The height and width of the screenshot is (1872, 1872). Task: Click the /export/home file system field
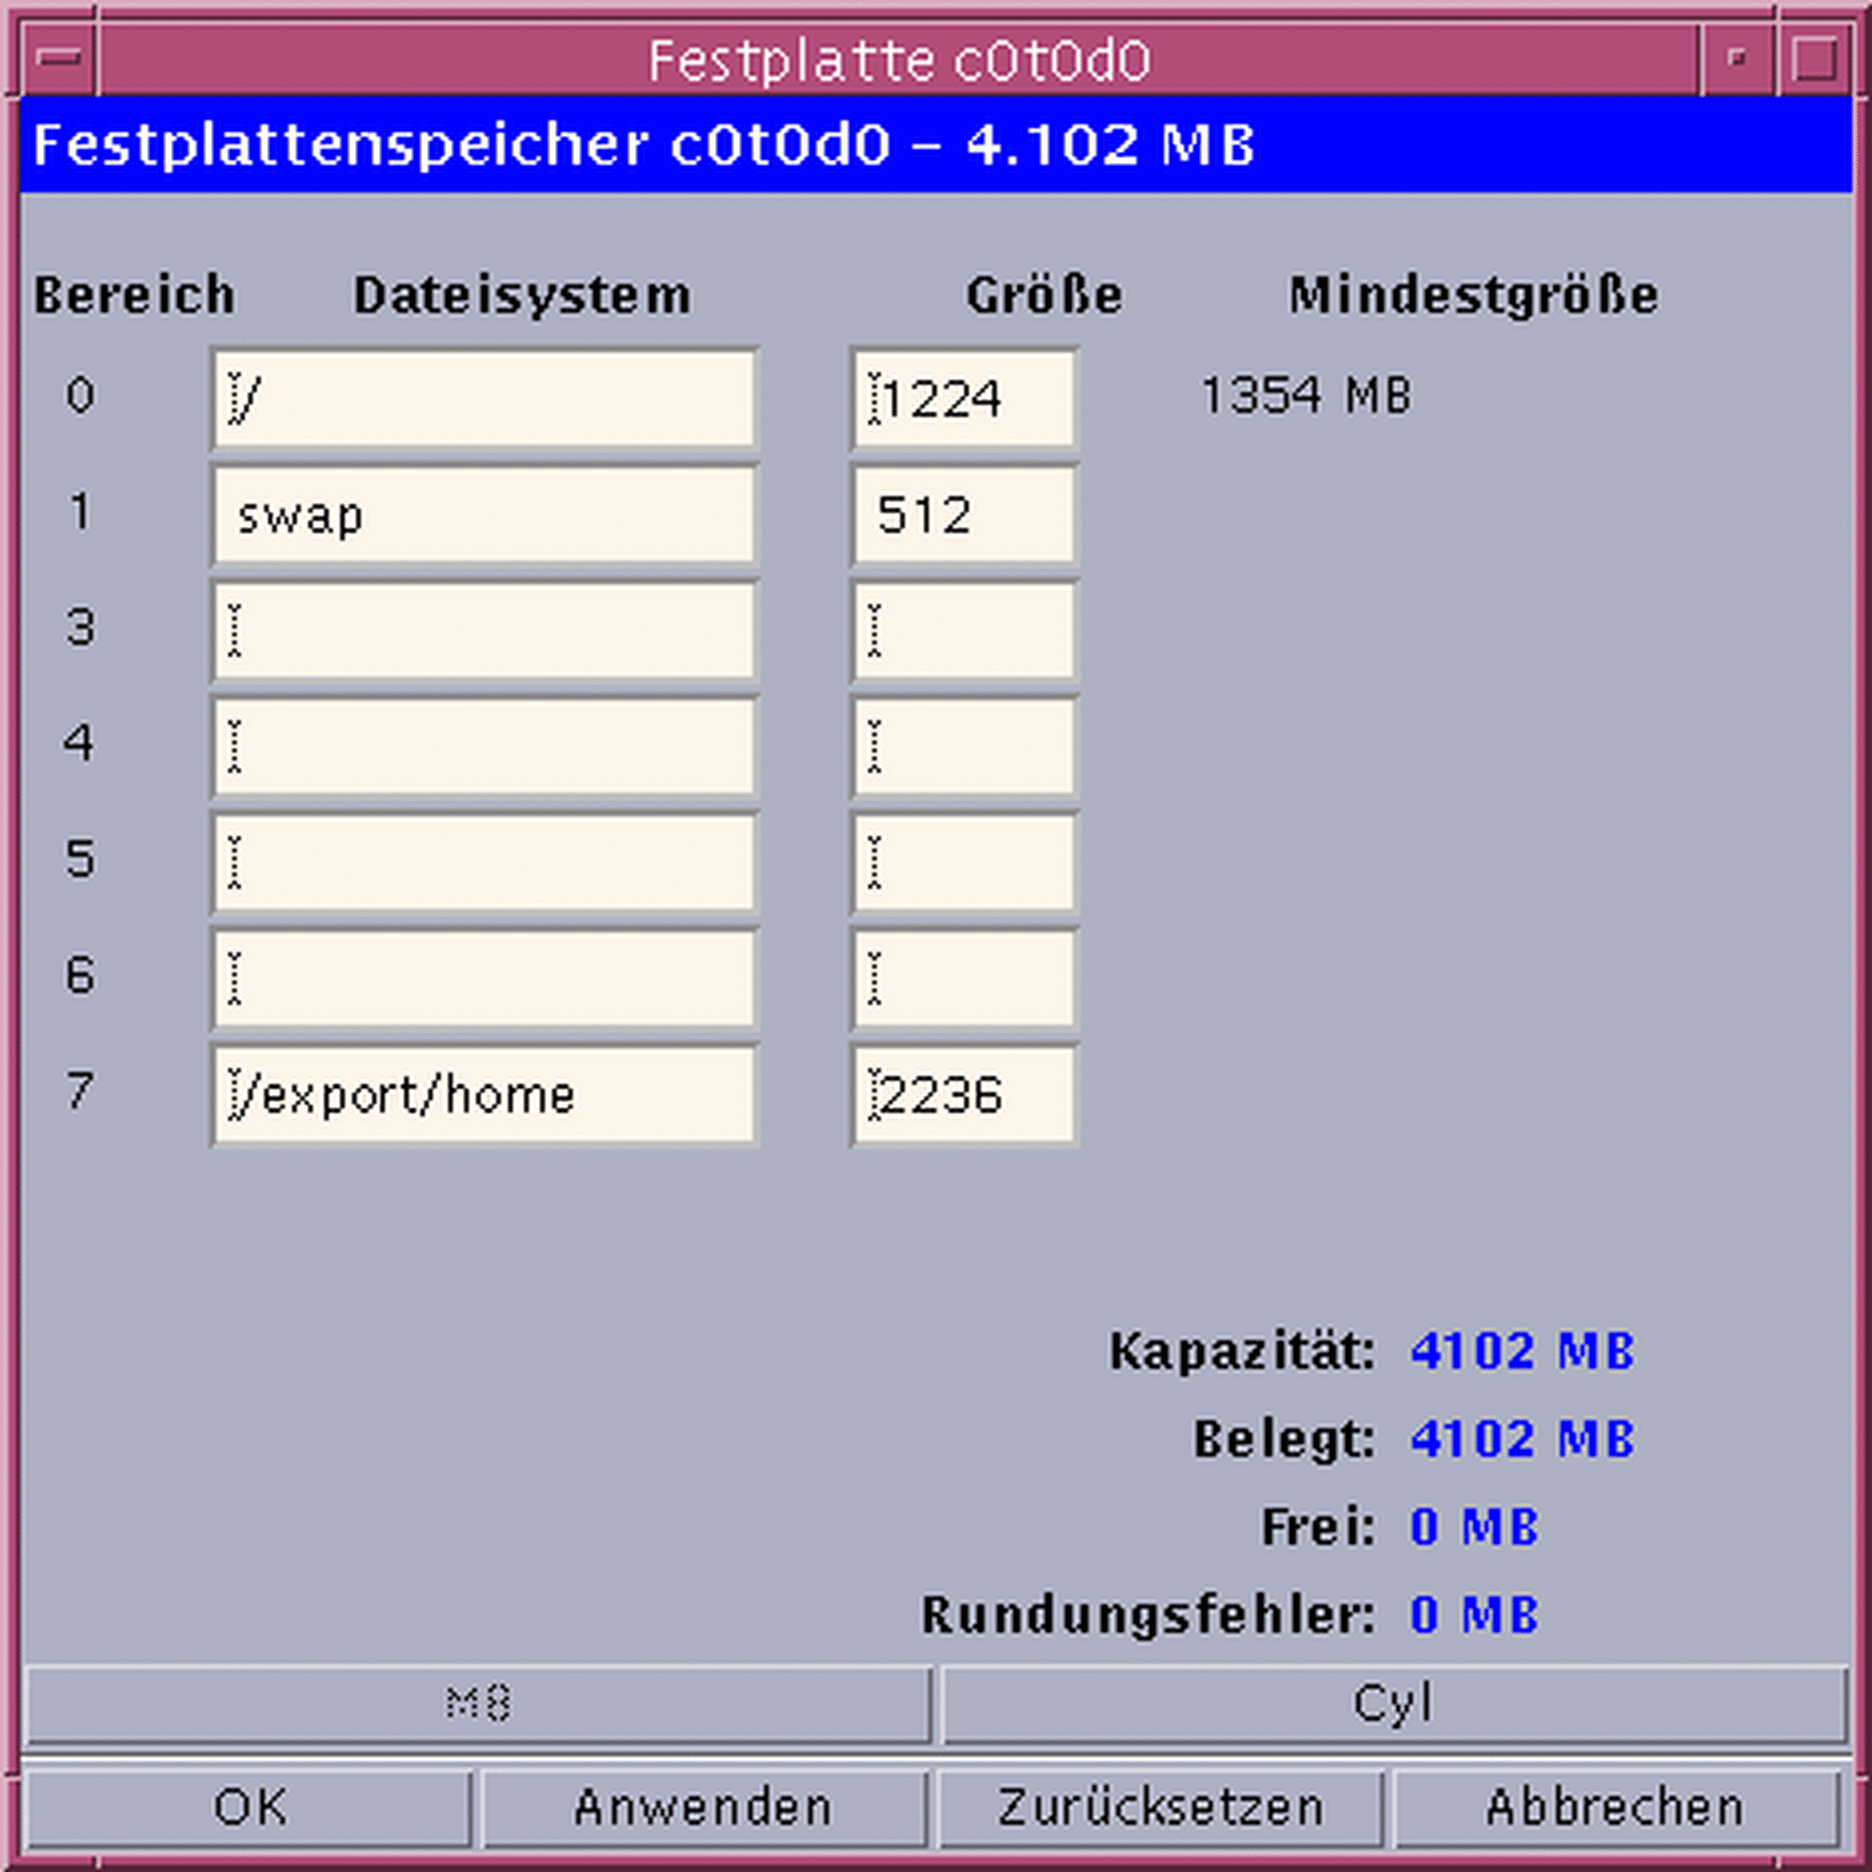coord(484,1094)
